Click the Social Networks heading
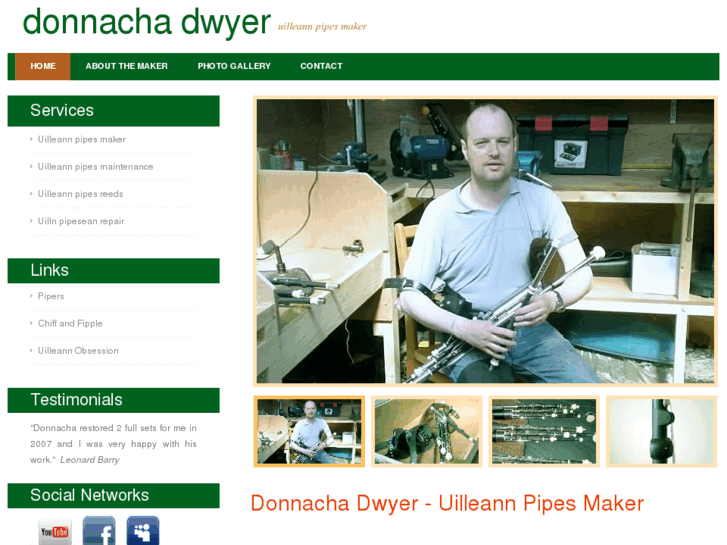This screenshot has width=727, height=545. [x=114, y=495]
